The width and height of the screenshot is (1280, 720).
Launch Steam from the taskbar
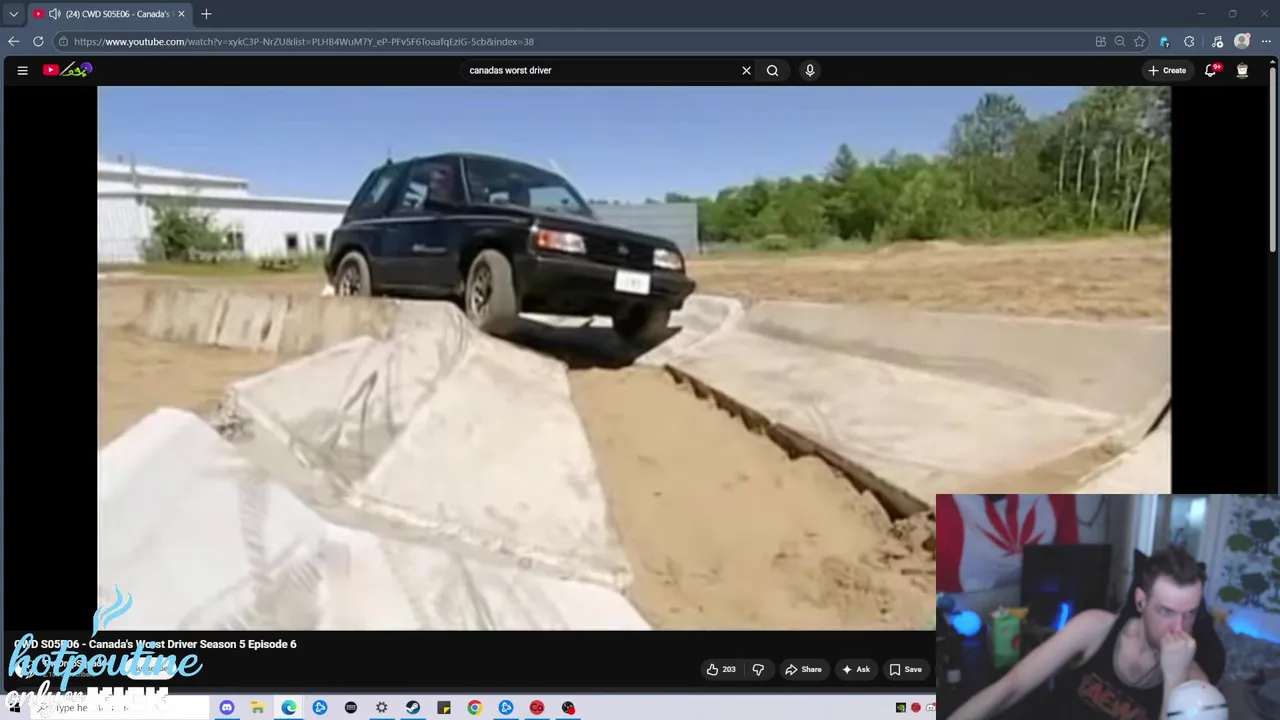[412, 708]
